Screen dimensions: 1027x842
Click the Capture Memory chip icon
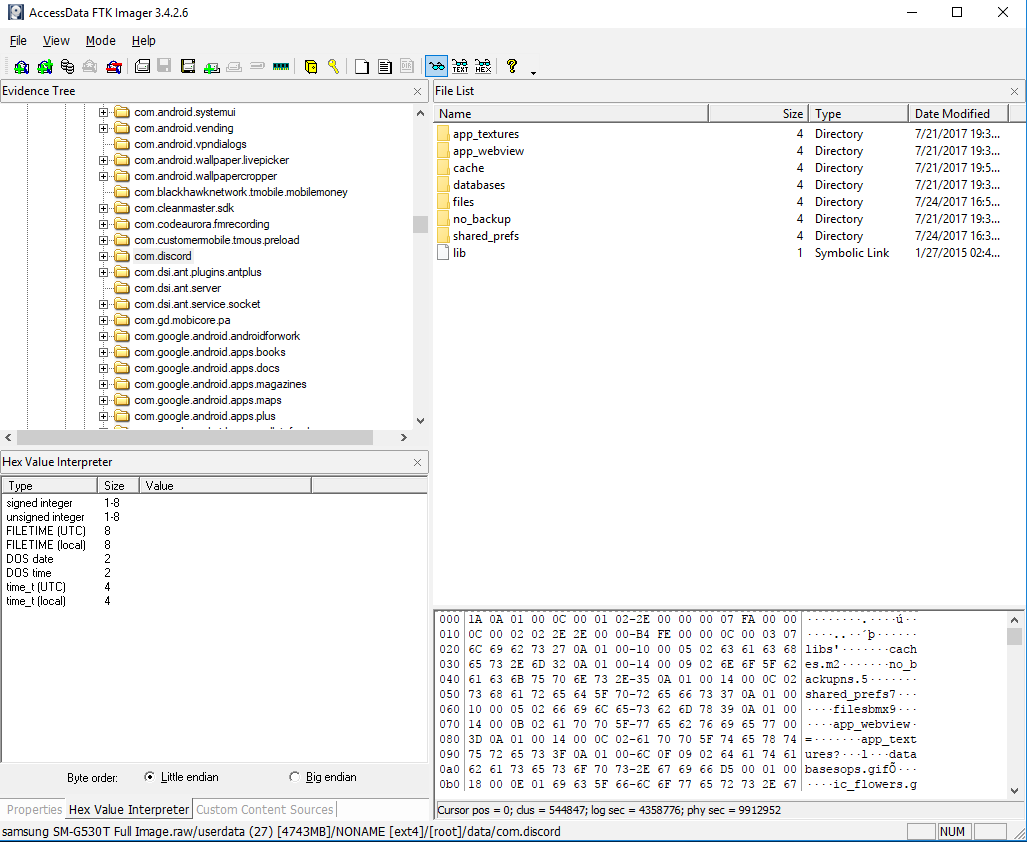[281, 66]
